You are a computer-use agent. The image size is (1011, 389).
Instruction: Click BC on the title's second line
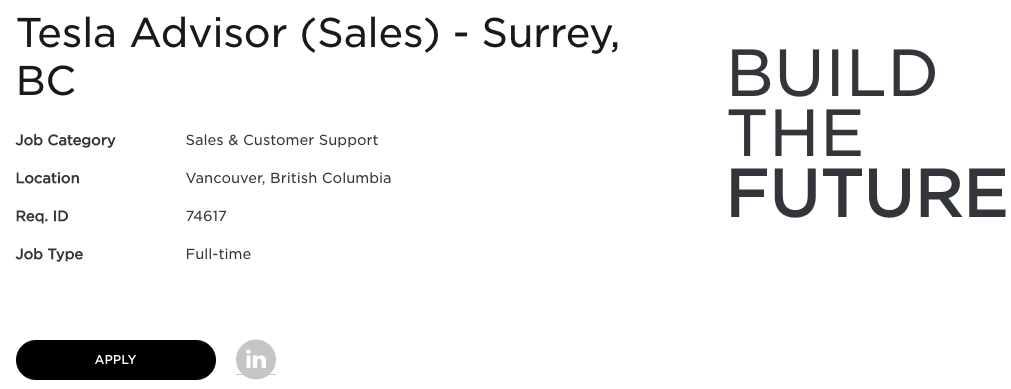point(46,81)
